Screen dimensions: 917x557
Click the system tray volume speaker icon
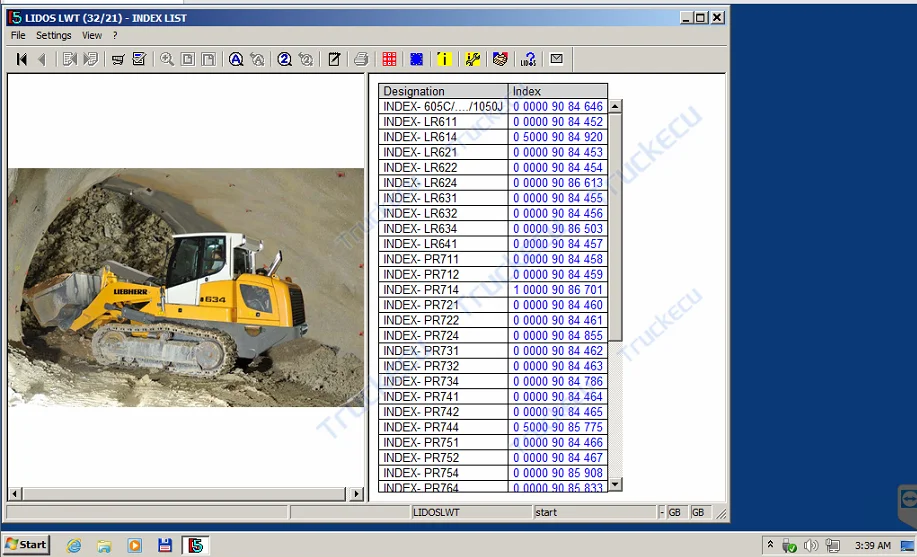click(811, 546)
